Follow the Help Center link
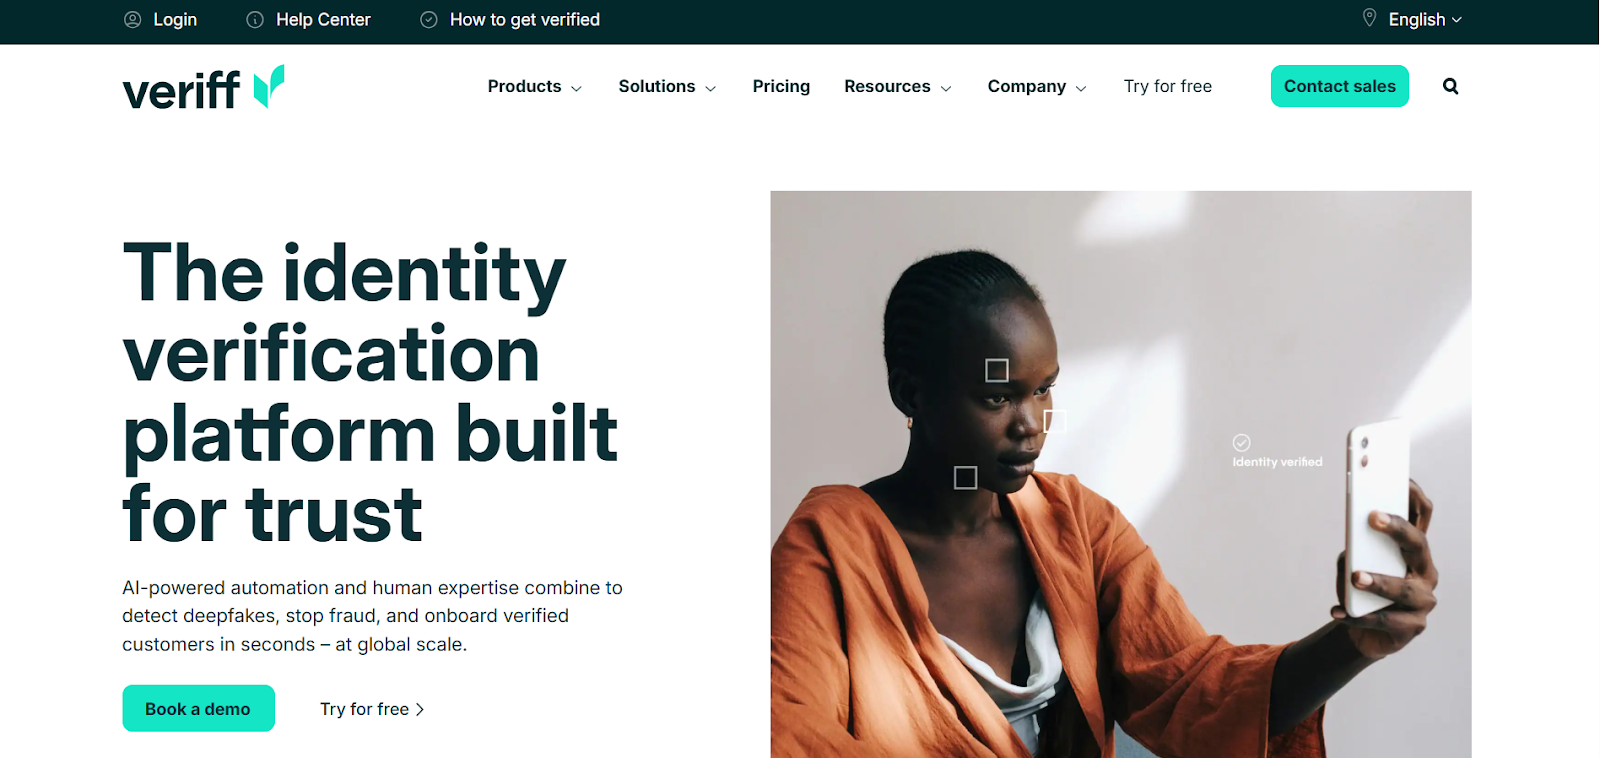Viewport: 1600px width, 758px height. [x=323, y=20]
